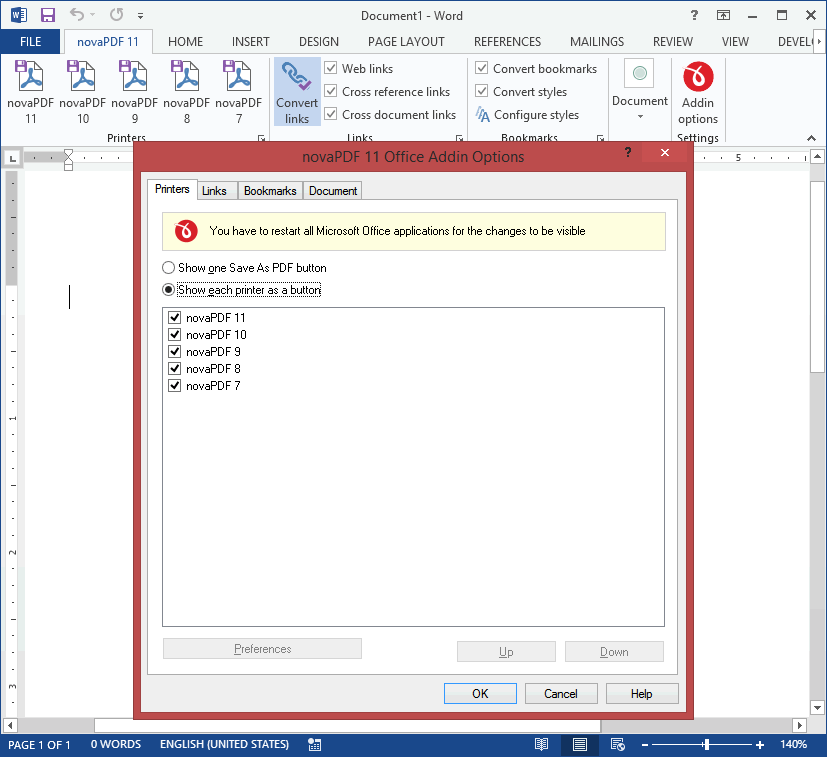The image size is (827, 757).
Task: Toggle the Web links checkbox in ribbon
Action: 331,68
